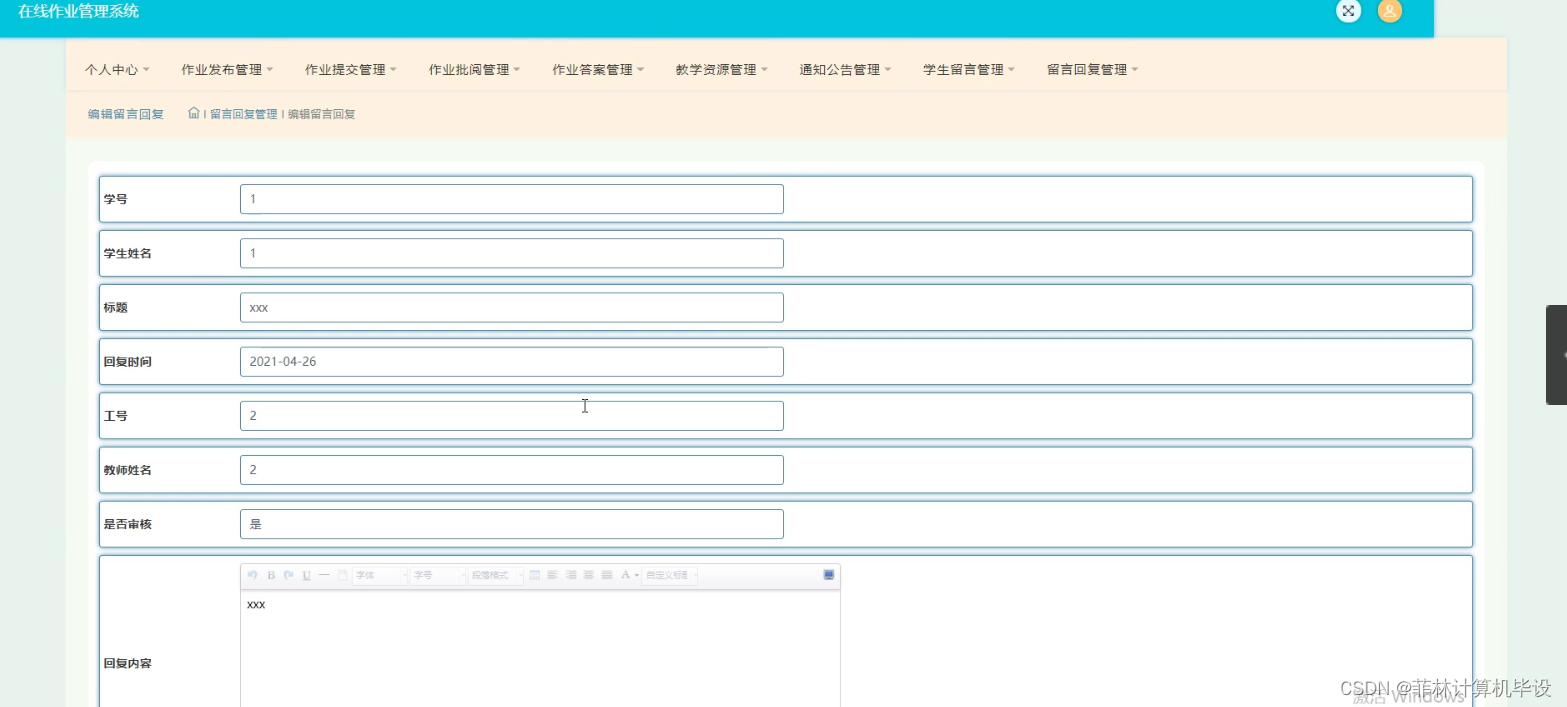This screenshot has width=1567, height=707.
Task: Click the undo icon in editor toolbar
Action: click(x=252, y=575)
